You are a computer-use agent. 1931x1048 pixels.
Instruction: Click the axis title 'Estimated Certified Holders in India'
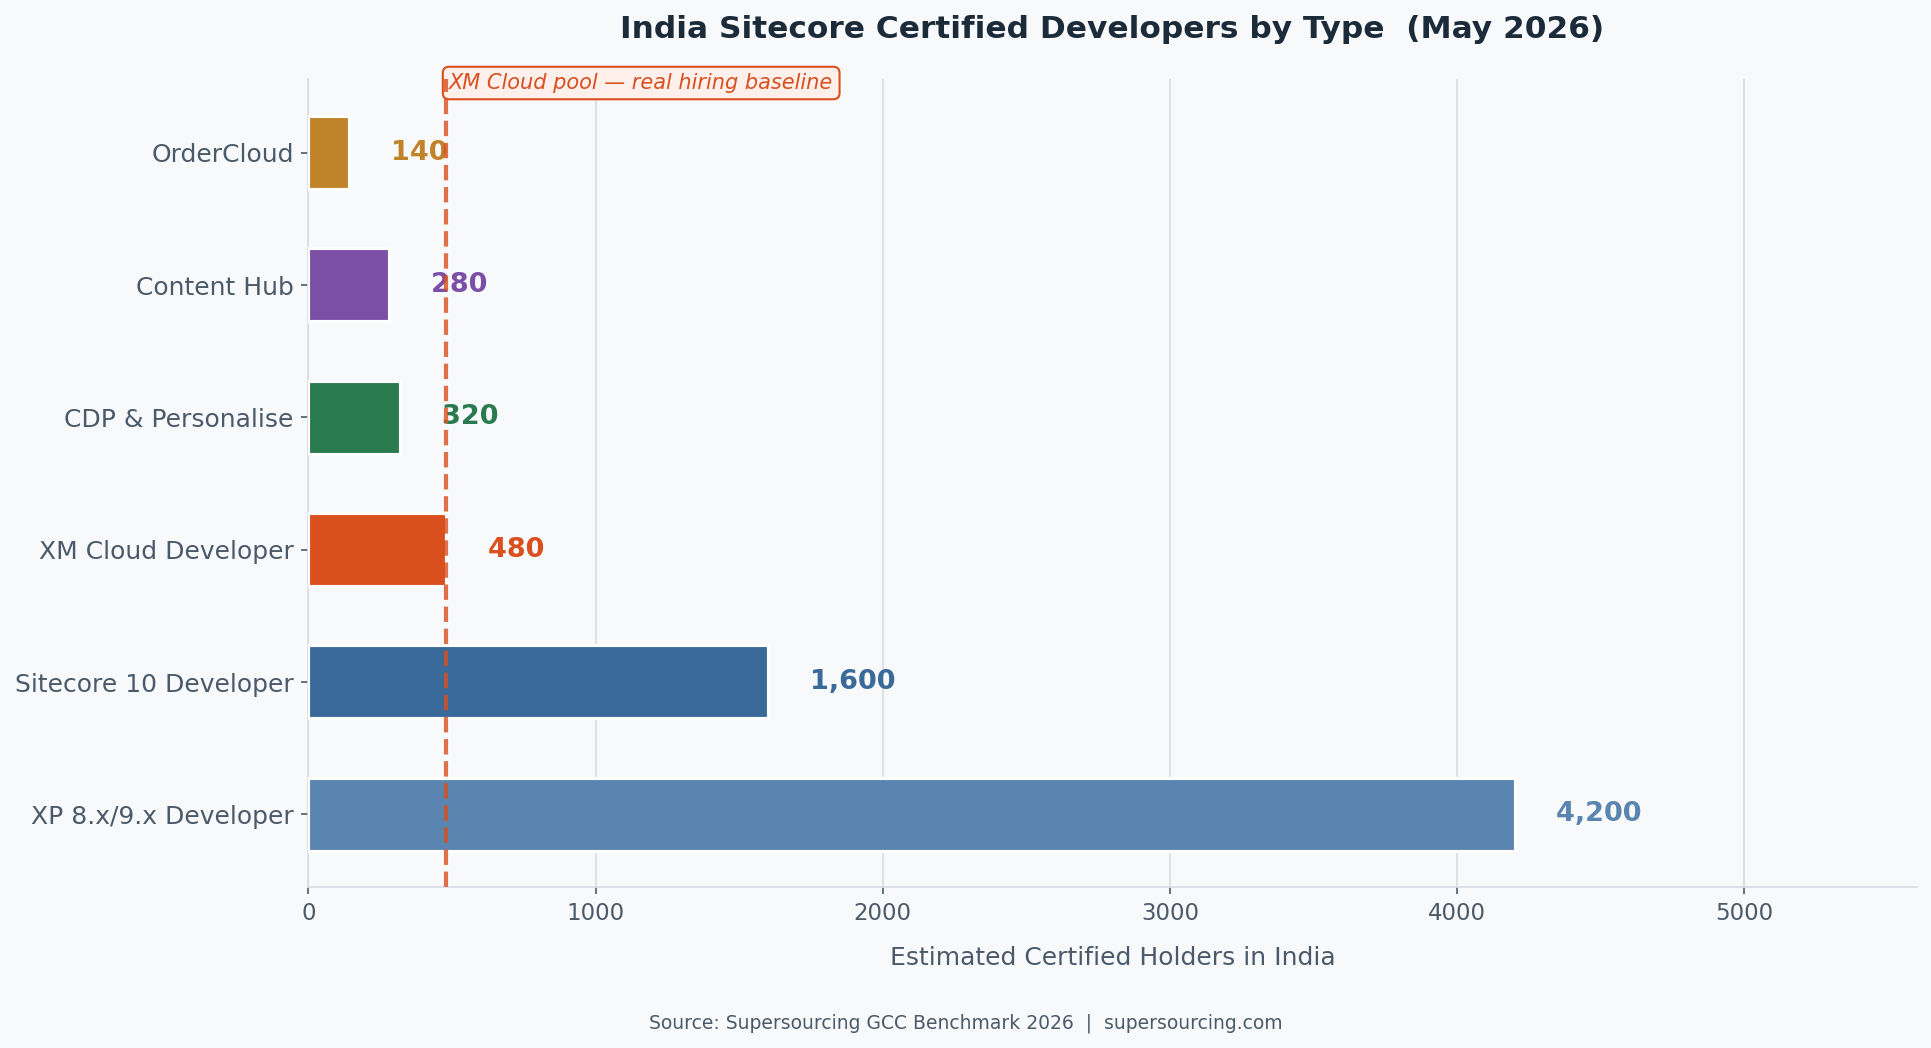click(x=1112, y=958)
